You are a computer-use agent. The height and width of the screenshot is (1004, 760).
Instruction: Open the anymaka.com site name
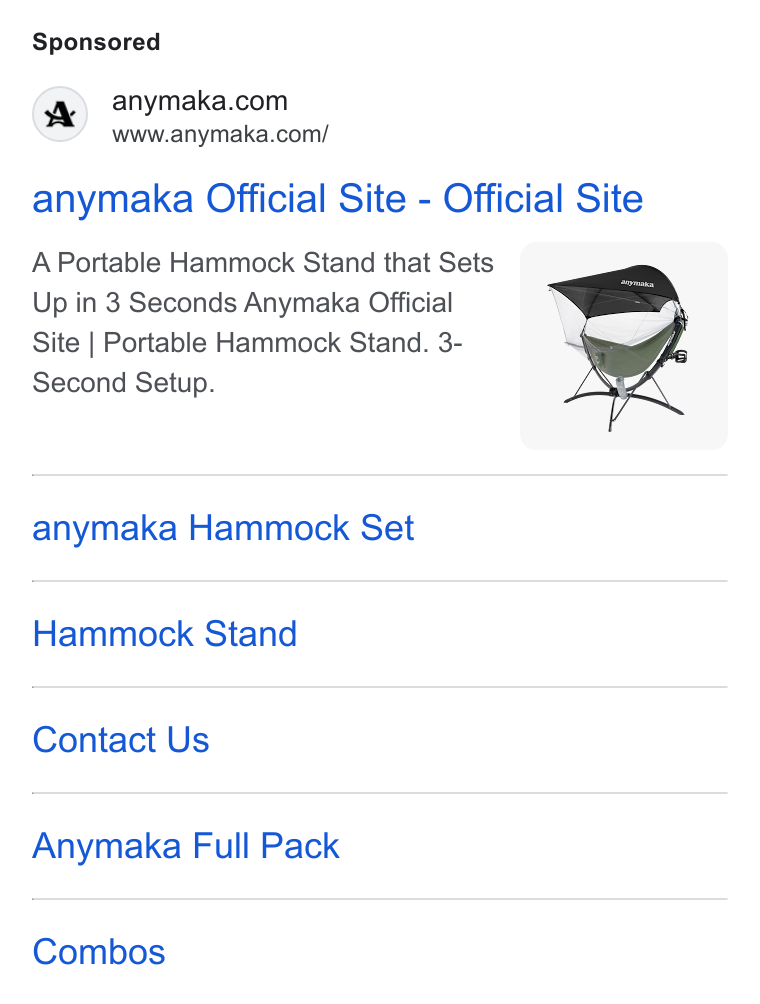[x=200, y=101]
